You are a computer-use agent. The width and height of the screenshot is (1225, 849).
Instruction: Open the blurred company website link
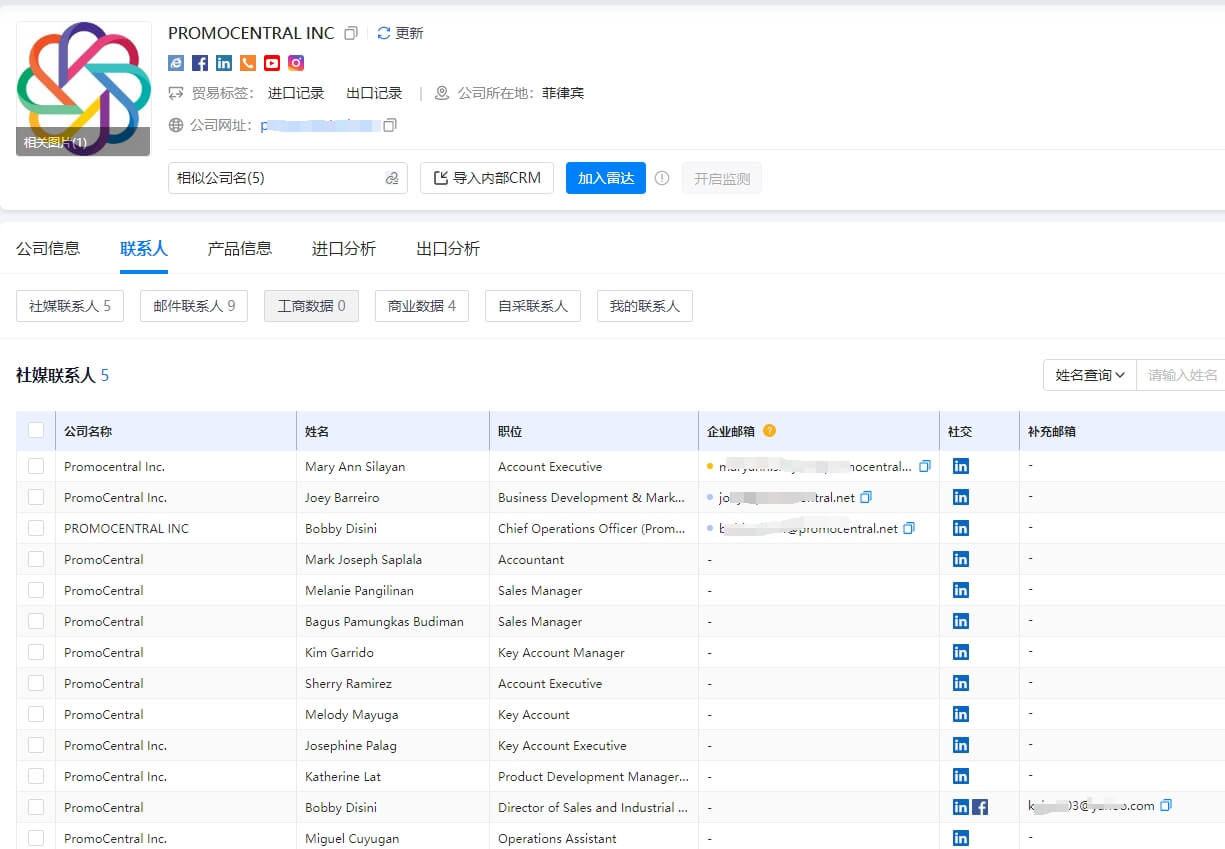point(320,125)
